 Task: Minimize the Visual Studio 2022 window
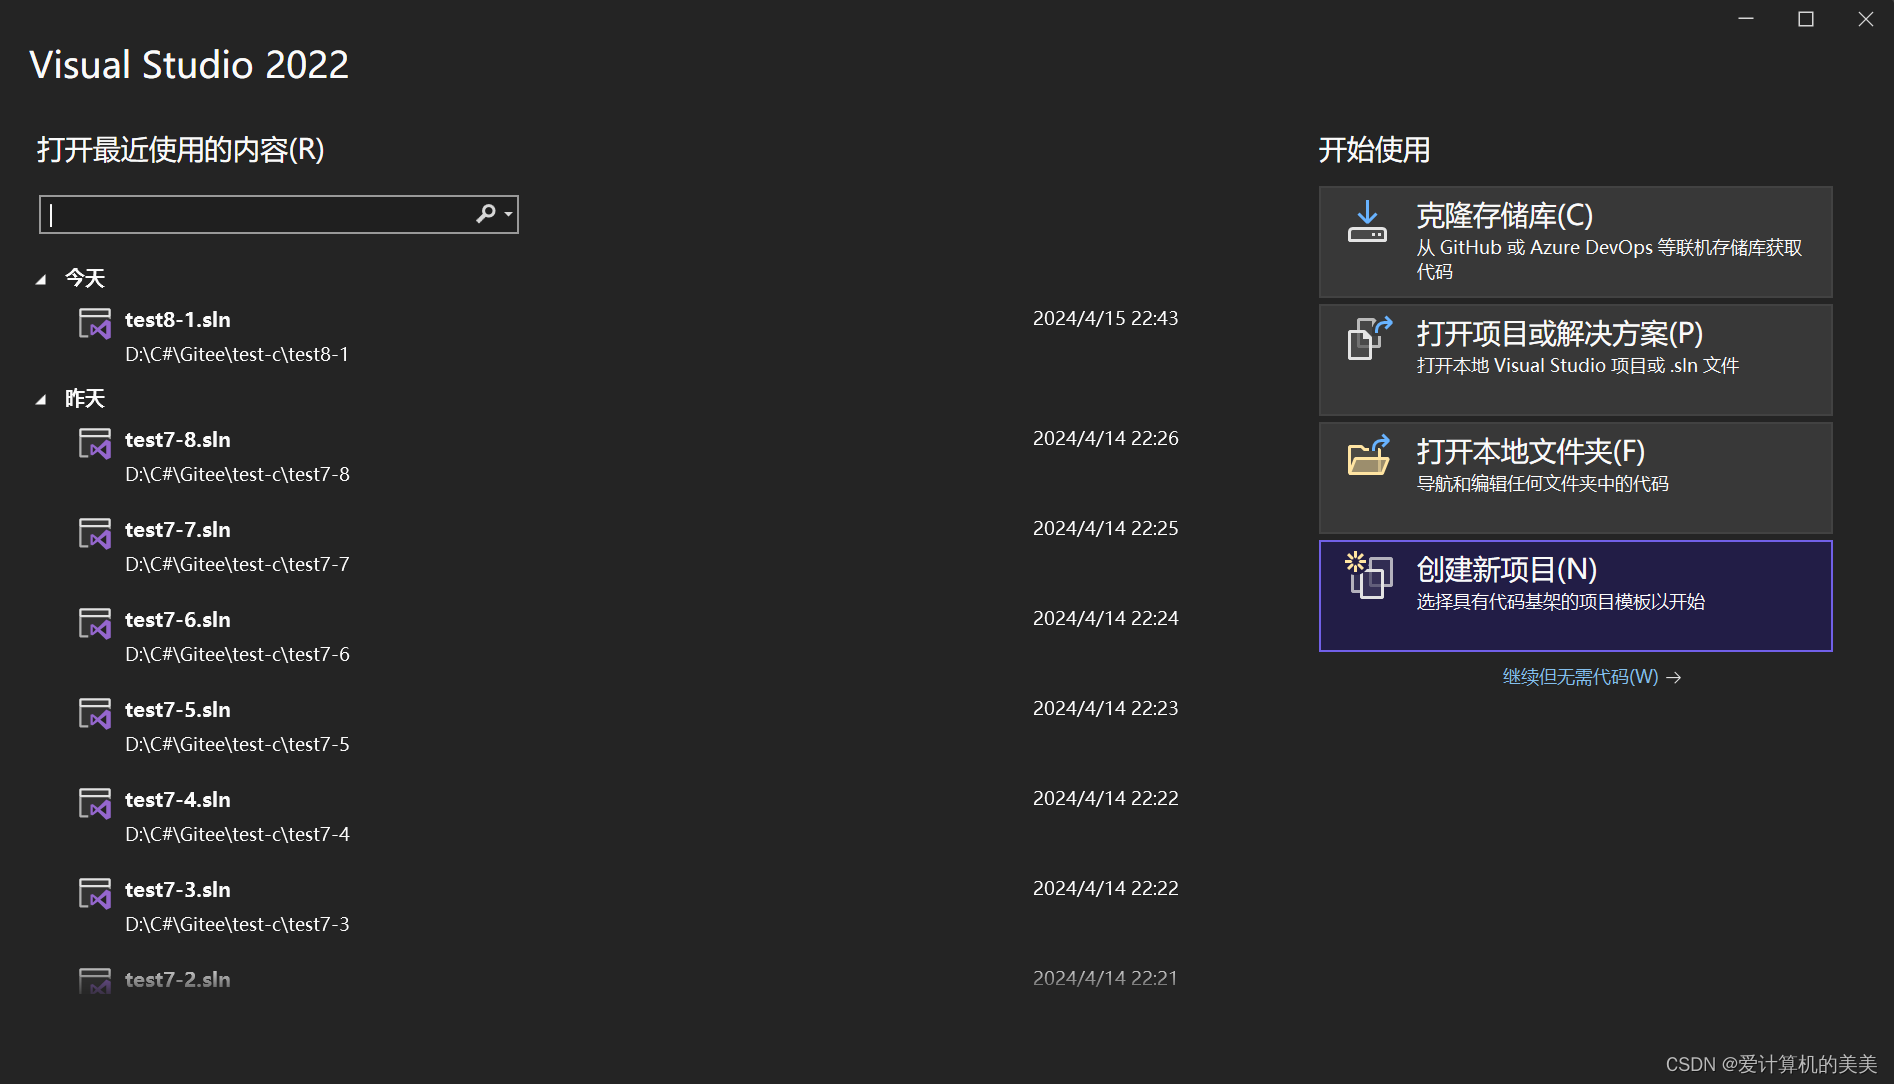click(x=1746, y=19)
